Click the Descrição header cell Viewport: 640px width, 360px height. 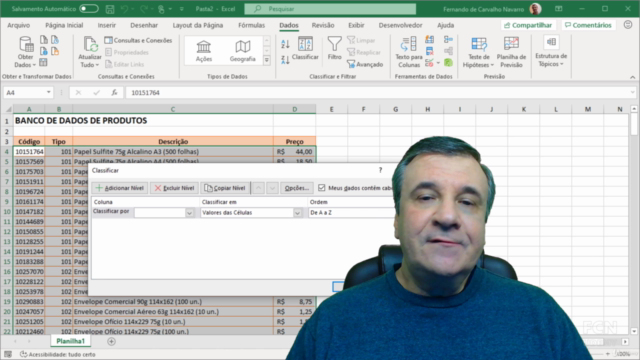[173, 141]
